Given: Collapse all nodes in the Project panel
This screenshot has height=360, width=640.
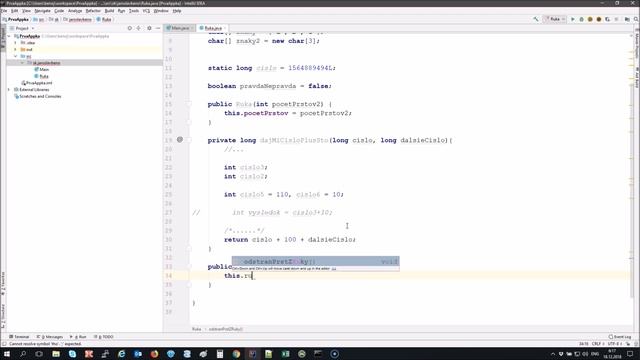Looking at the screenshot, I should [x=139, y=28].
